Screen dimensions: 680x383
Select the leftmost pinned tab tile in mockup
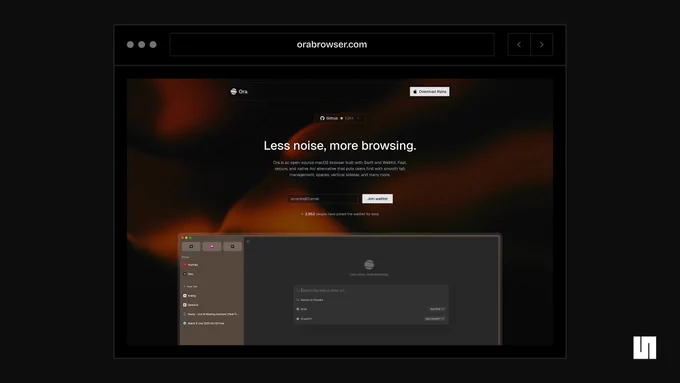(x=191, y=246)
